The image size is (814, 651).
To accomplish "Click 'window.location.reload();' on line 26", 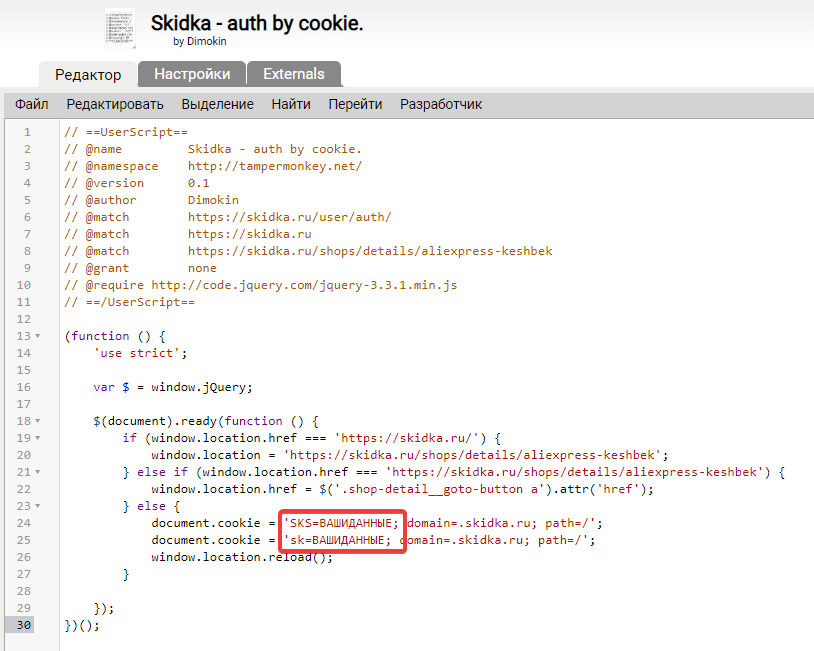I will pos(242,557).
